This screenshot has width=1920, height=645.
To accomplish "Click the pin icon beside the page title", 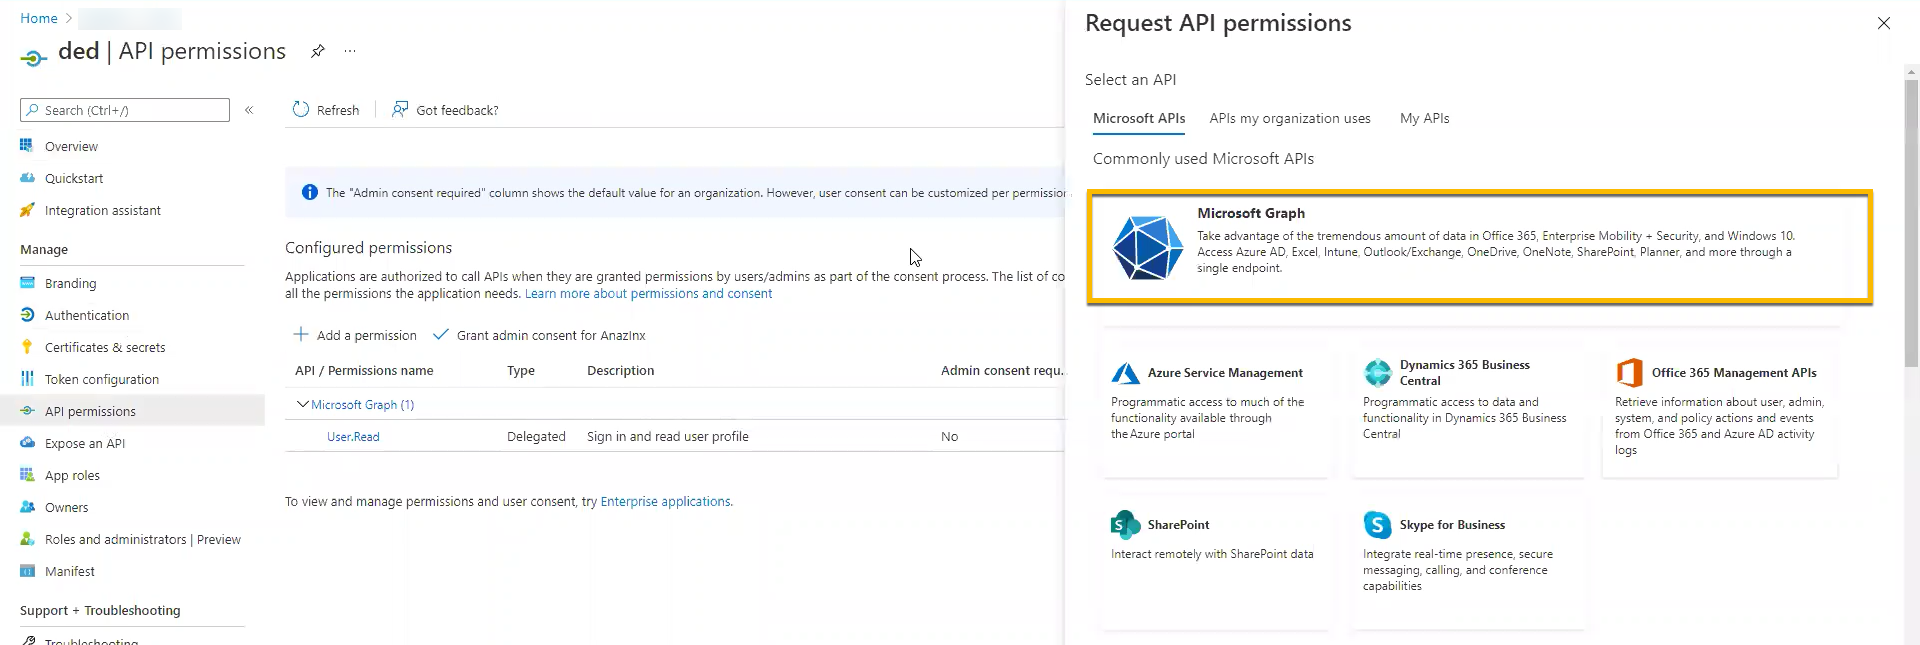I will point(317,51).
